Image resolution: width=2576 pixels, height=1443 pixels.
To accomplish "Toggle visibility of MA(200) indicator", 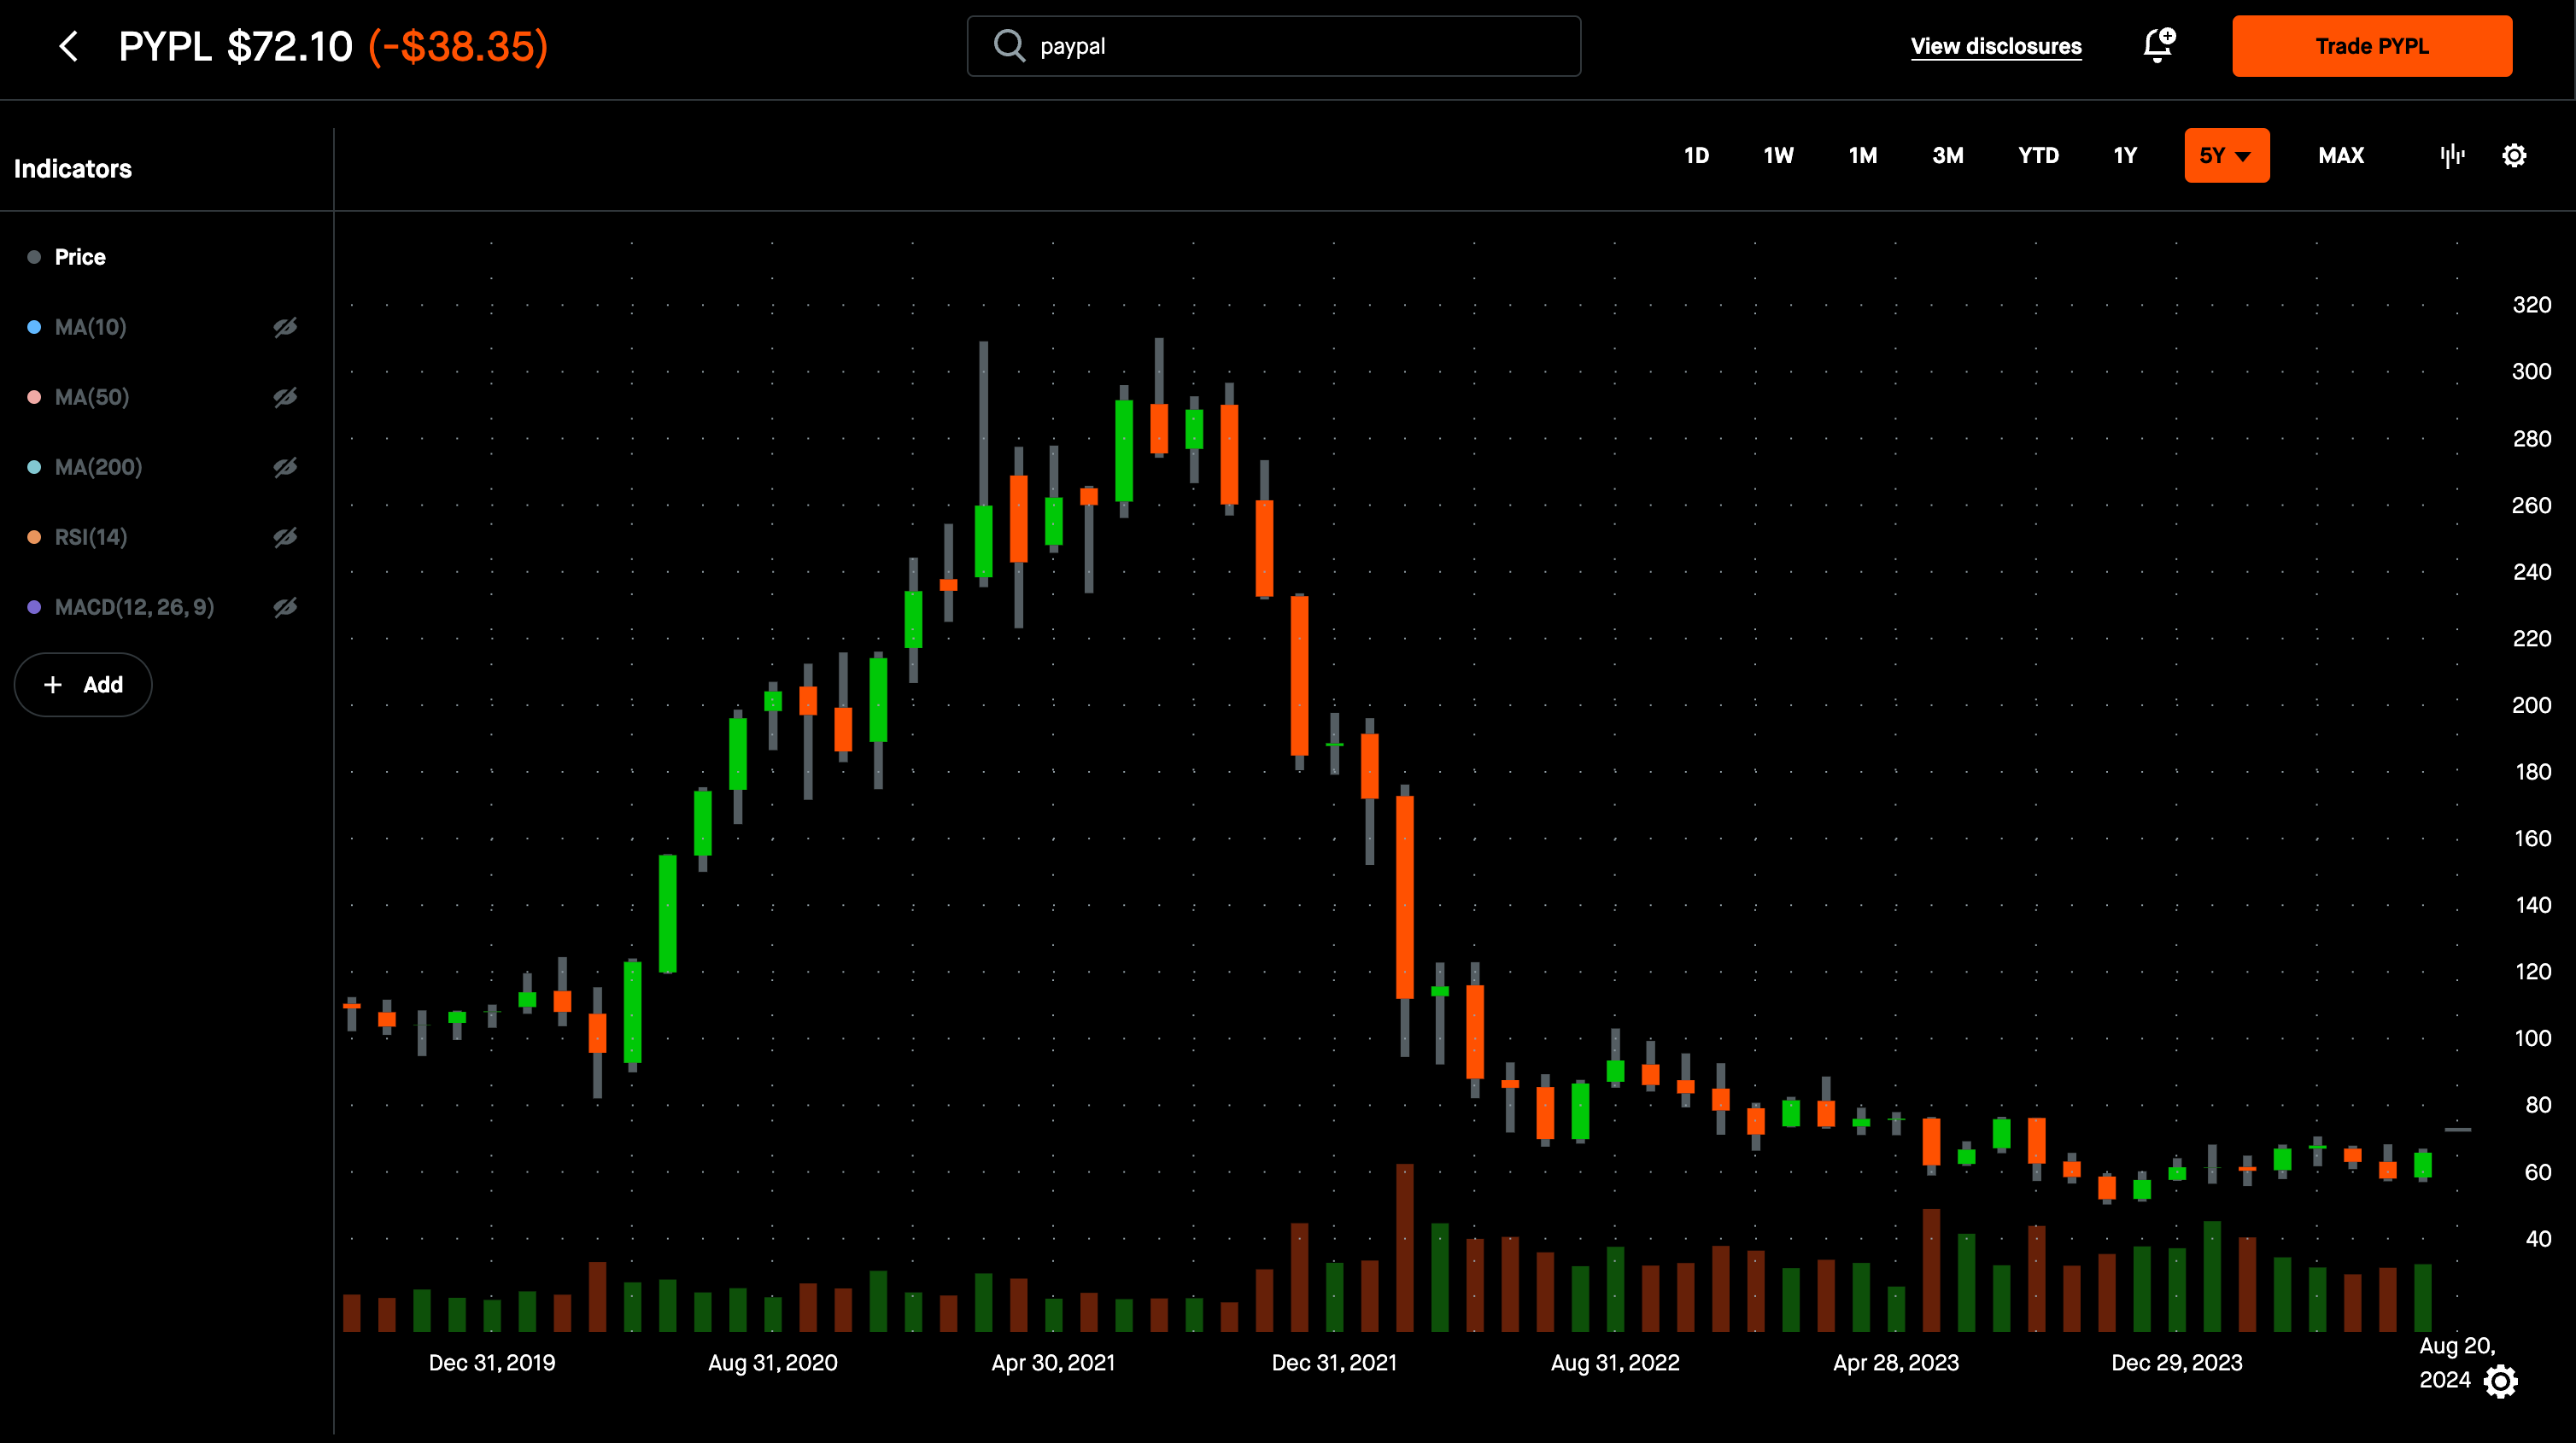I will 285,467.
